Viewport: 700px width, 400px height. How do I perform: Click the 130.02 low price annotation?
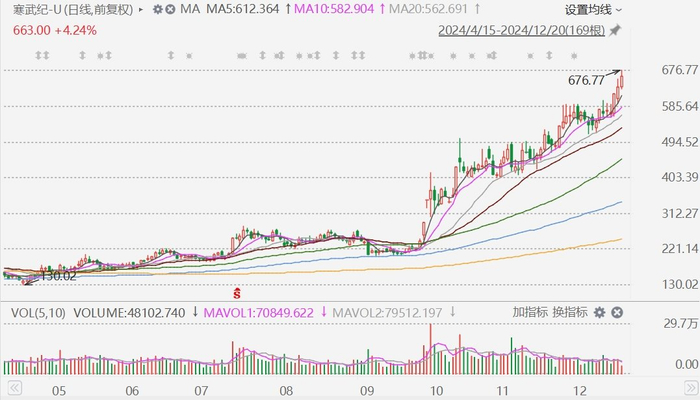coord(58,276)
